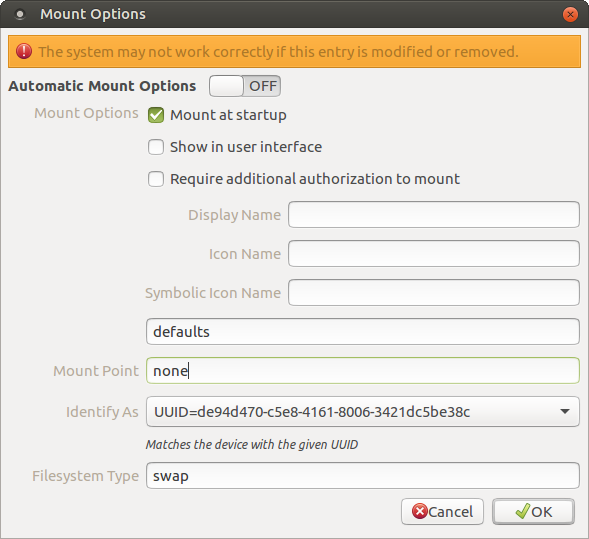Enable Show in user interface checkbox

[x=156, y=147]
